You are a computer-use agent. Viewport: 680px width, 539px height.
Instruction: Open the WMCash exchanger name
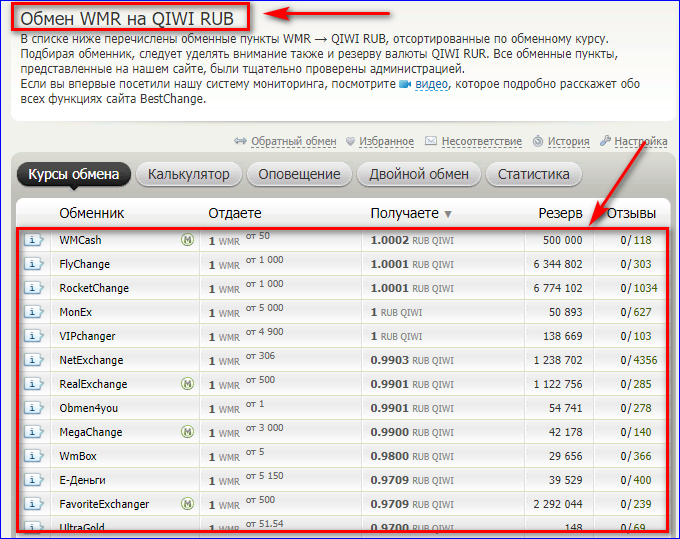[x=80, y=240]
